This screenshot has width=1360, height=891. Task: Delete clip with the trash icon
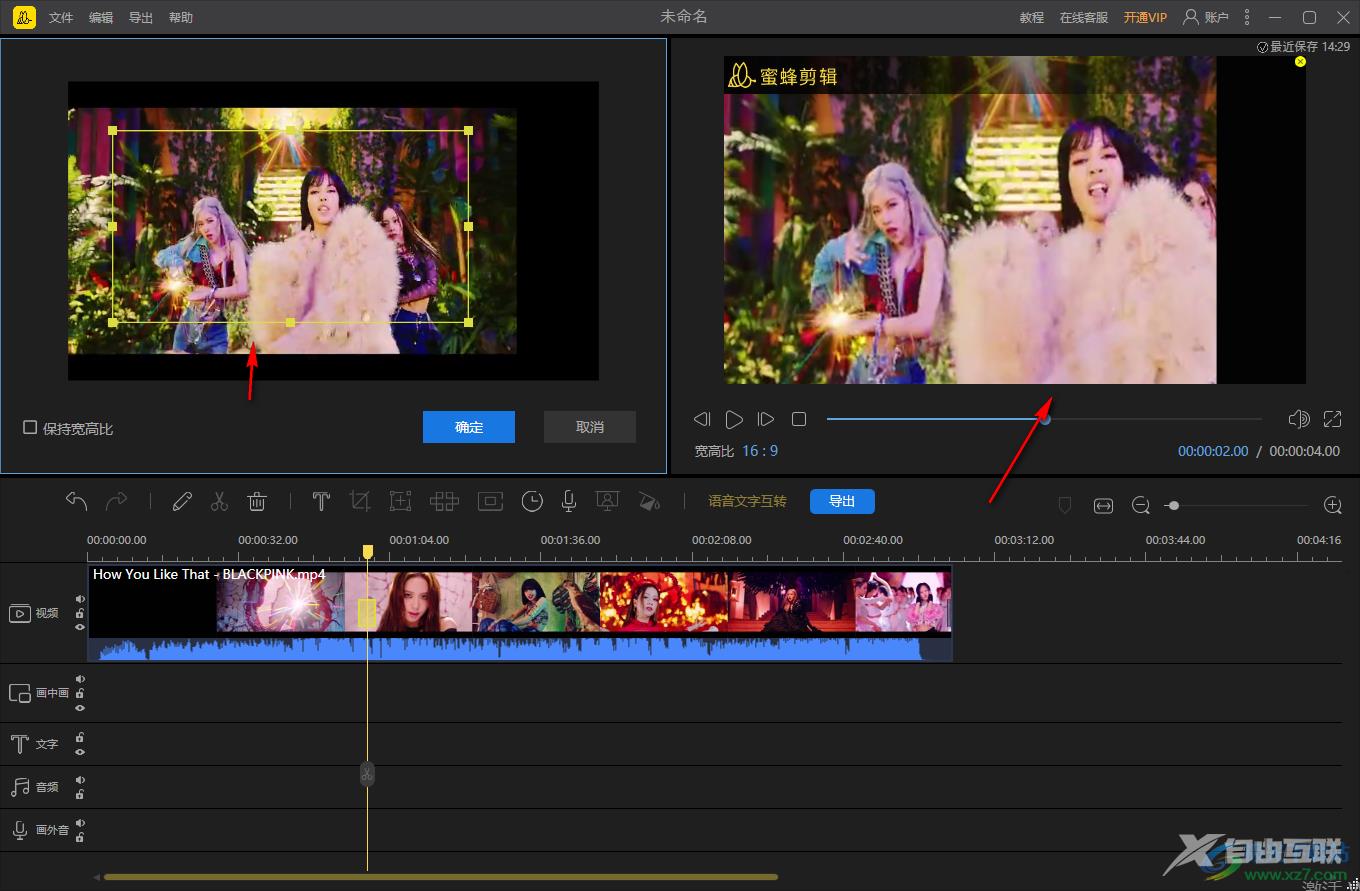click(257, 501)
